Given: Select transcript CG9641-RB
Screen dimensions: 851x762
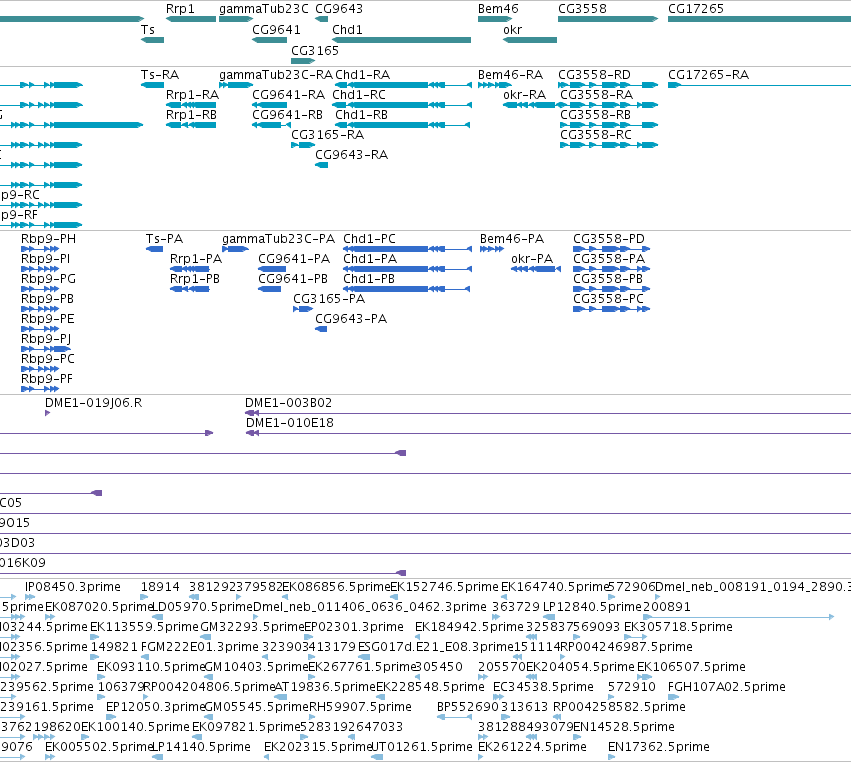Looking at the screenshot, I should point(271,125).
